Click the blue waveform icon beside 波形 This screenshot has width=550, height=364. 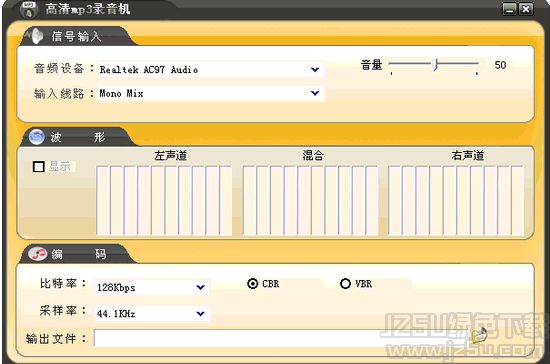tap(36, 137)
